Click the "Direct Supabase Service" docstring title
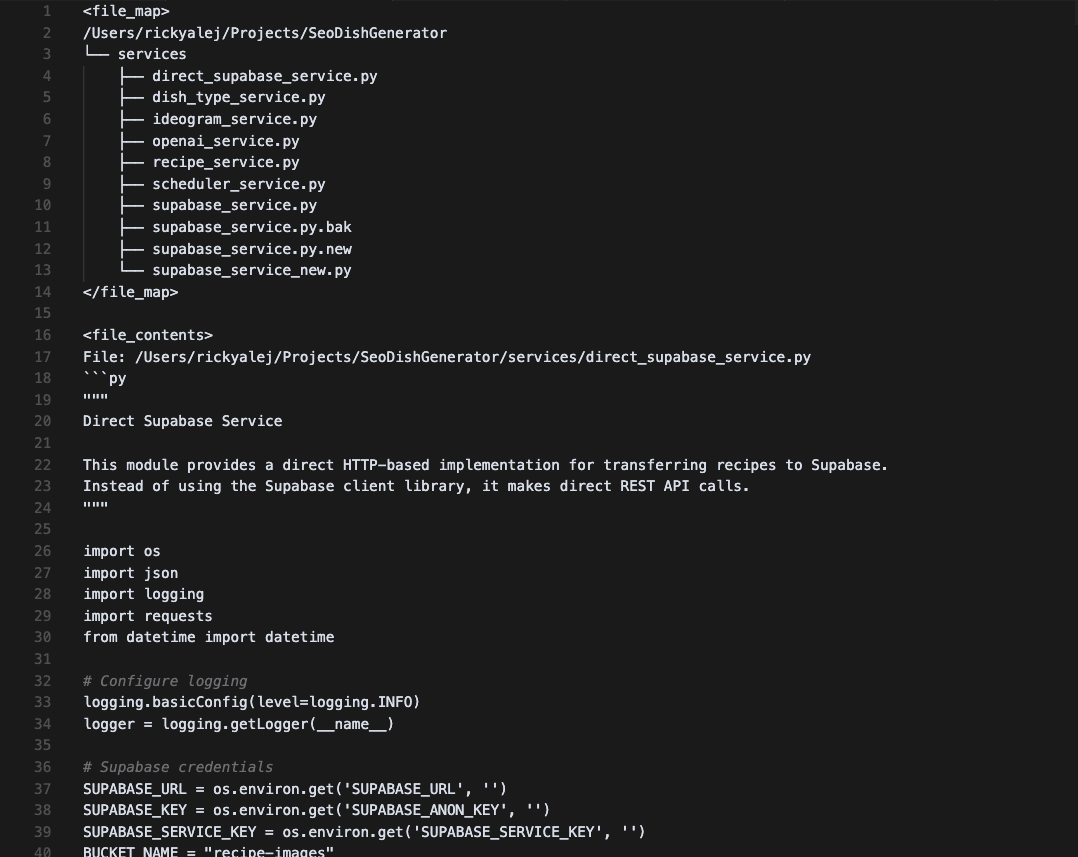This screenshot has height=857, width=1078. (182, 421)
